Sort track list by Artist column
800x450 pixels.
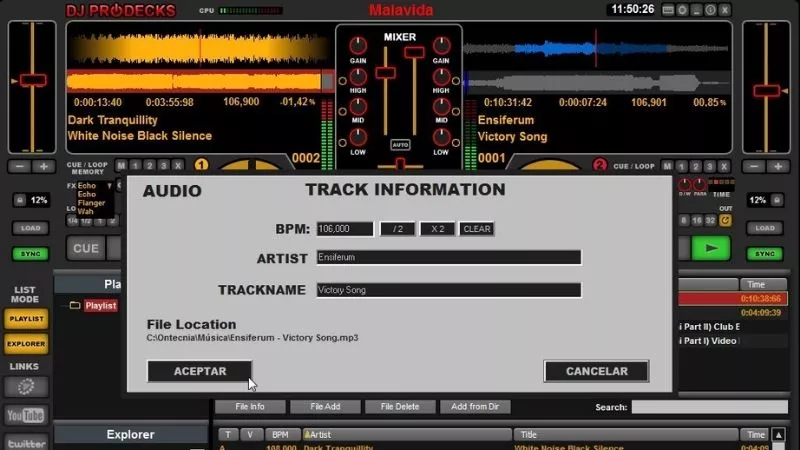407,435
